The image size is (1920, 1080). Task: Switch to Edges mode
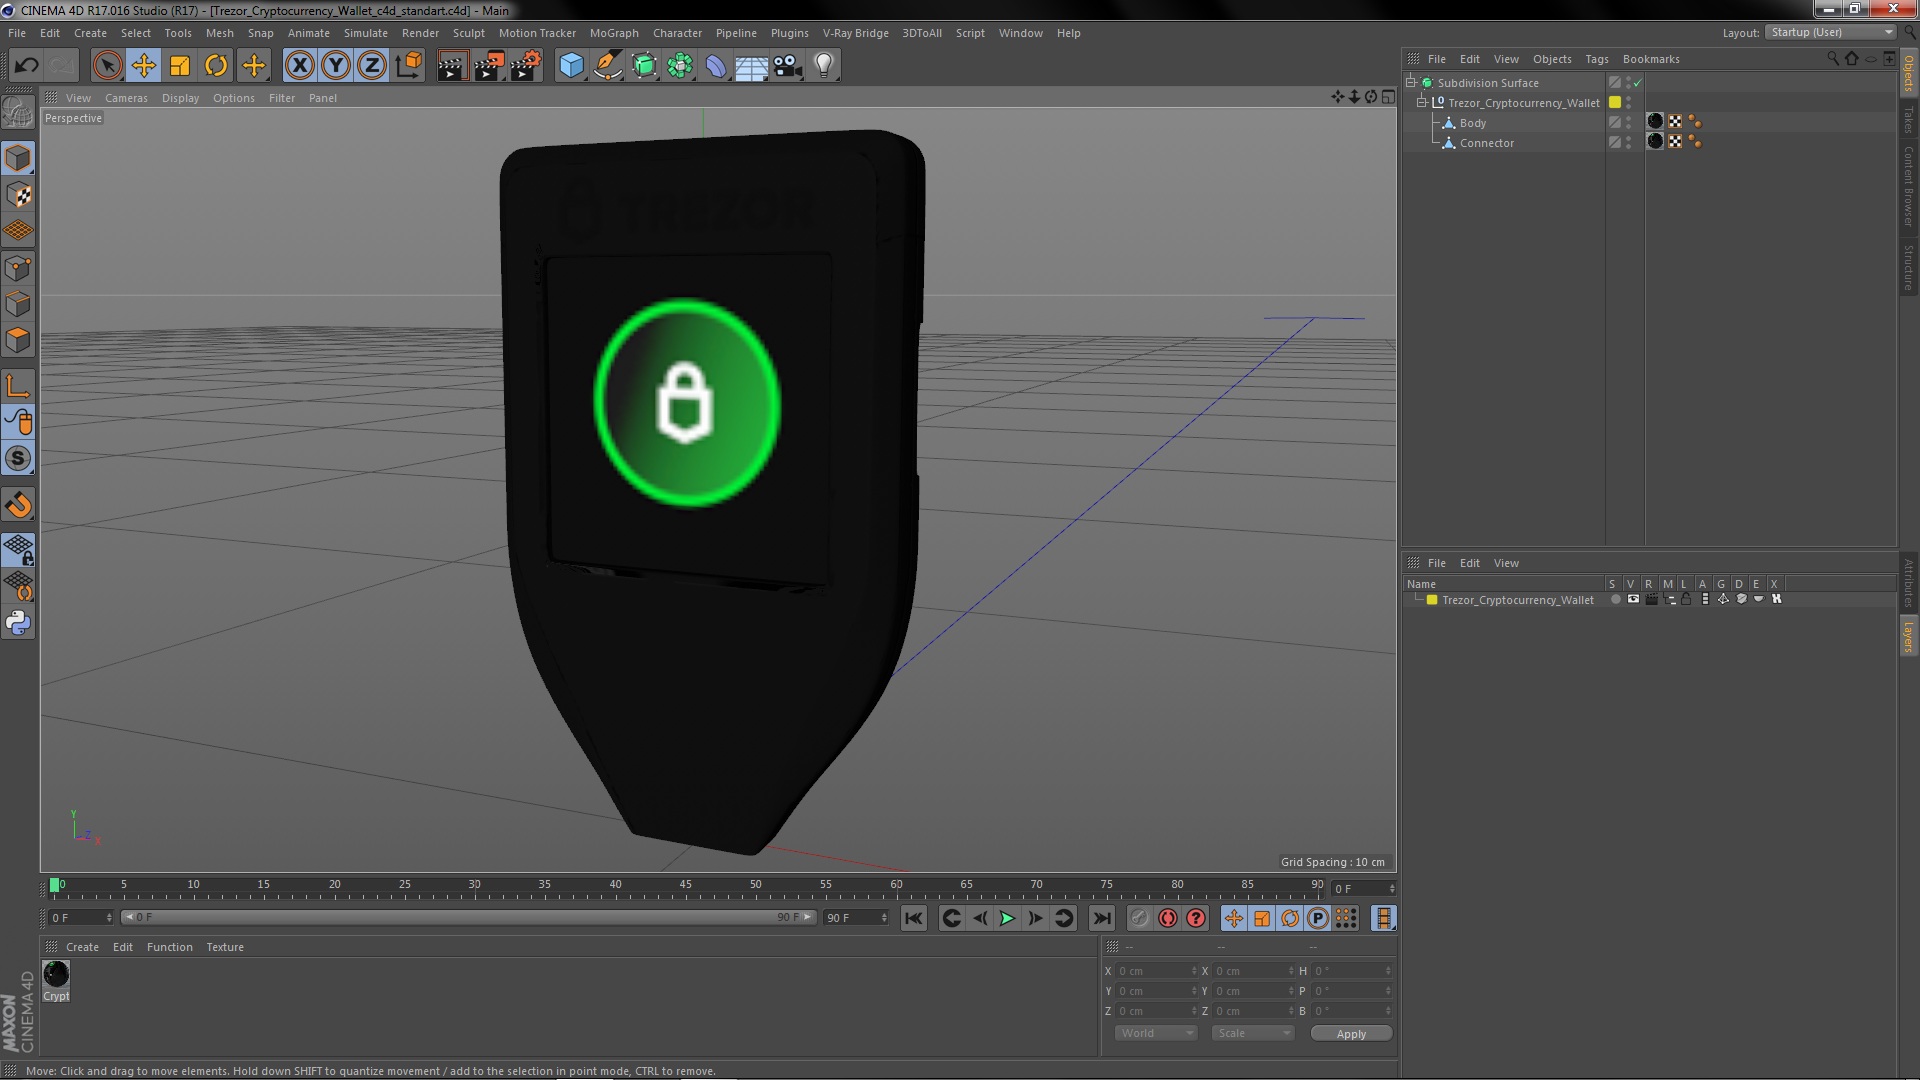18,304
